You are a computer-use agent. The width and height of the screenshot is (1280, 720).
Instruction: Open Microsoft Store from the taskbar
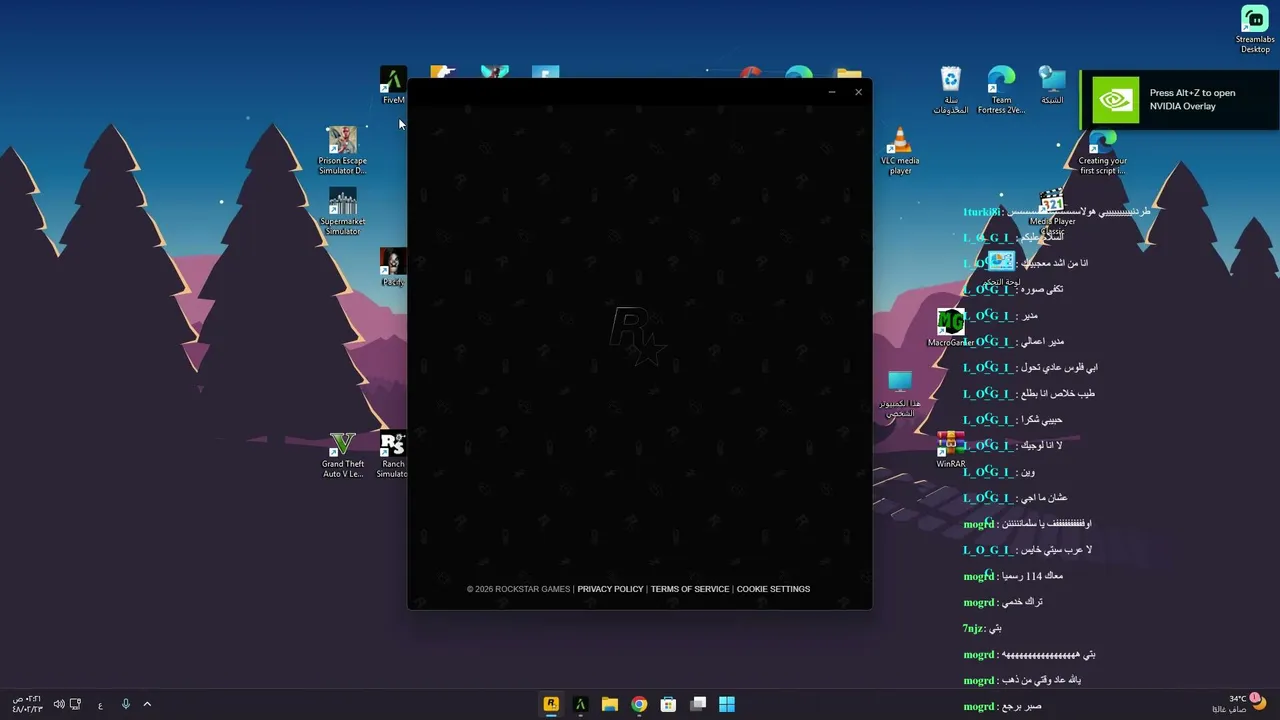669,704
